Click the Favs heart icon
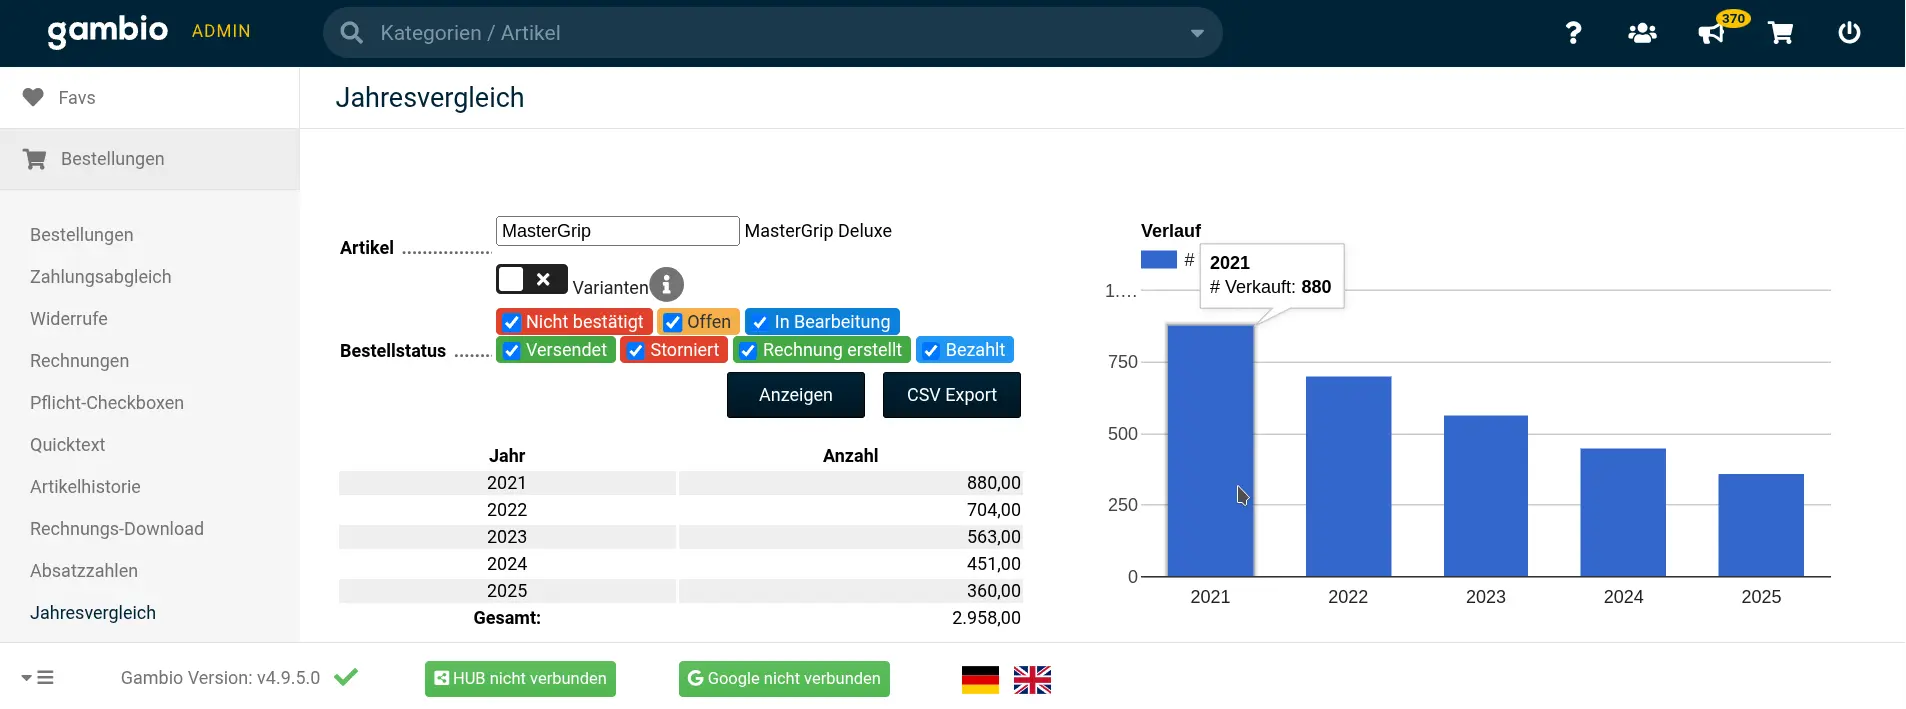This screenshot has width=1906, height=709. 33,97
